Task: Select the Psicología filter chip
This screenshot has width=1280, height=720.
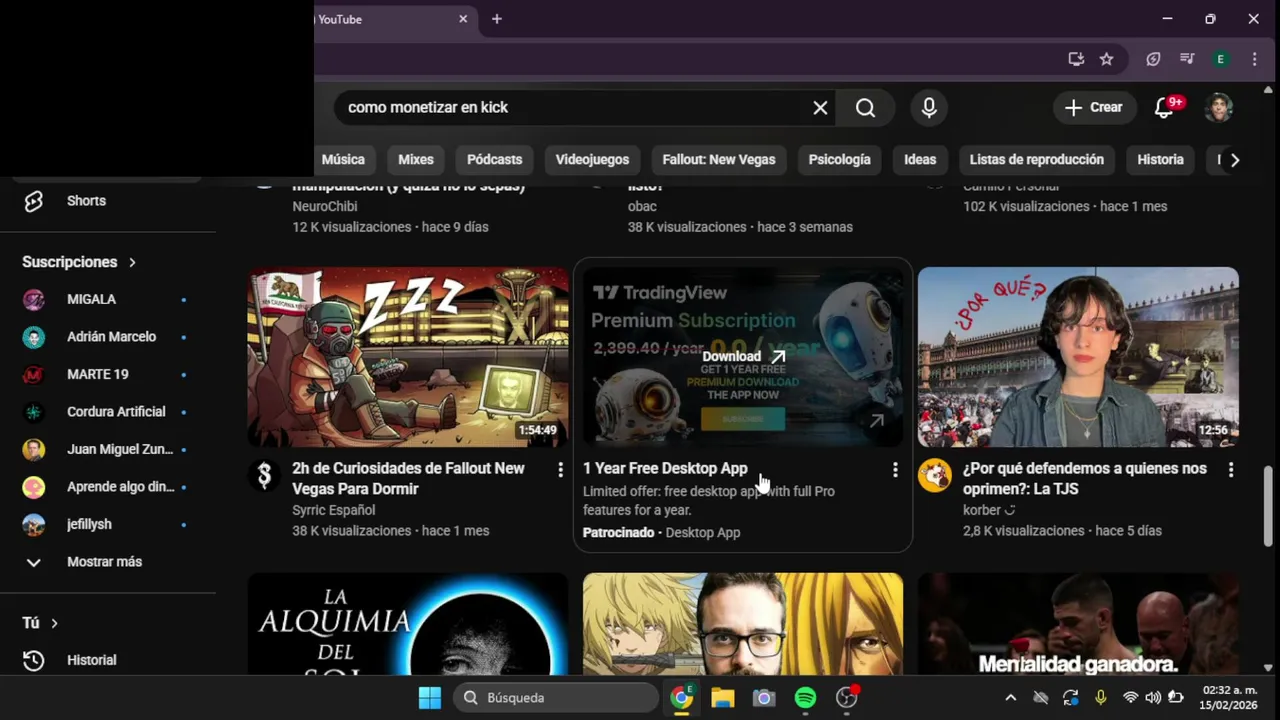Action: pyautogui.click(x=840, y=160)
